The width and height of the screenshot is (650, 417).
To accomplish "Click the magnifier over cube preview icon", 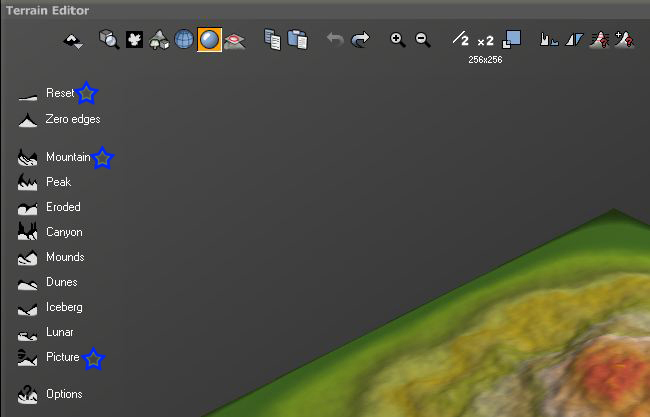I will (109, 39).
